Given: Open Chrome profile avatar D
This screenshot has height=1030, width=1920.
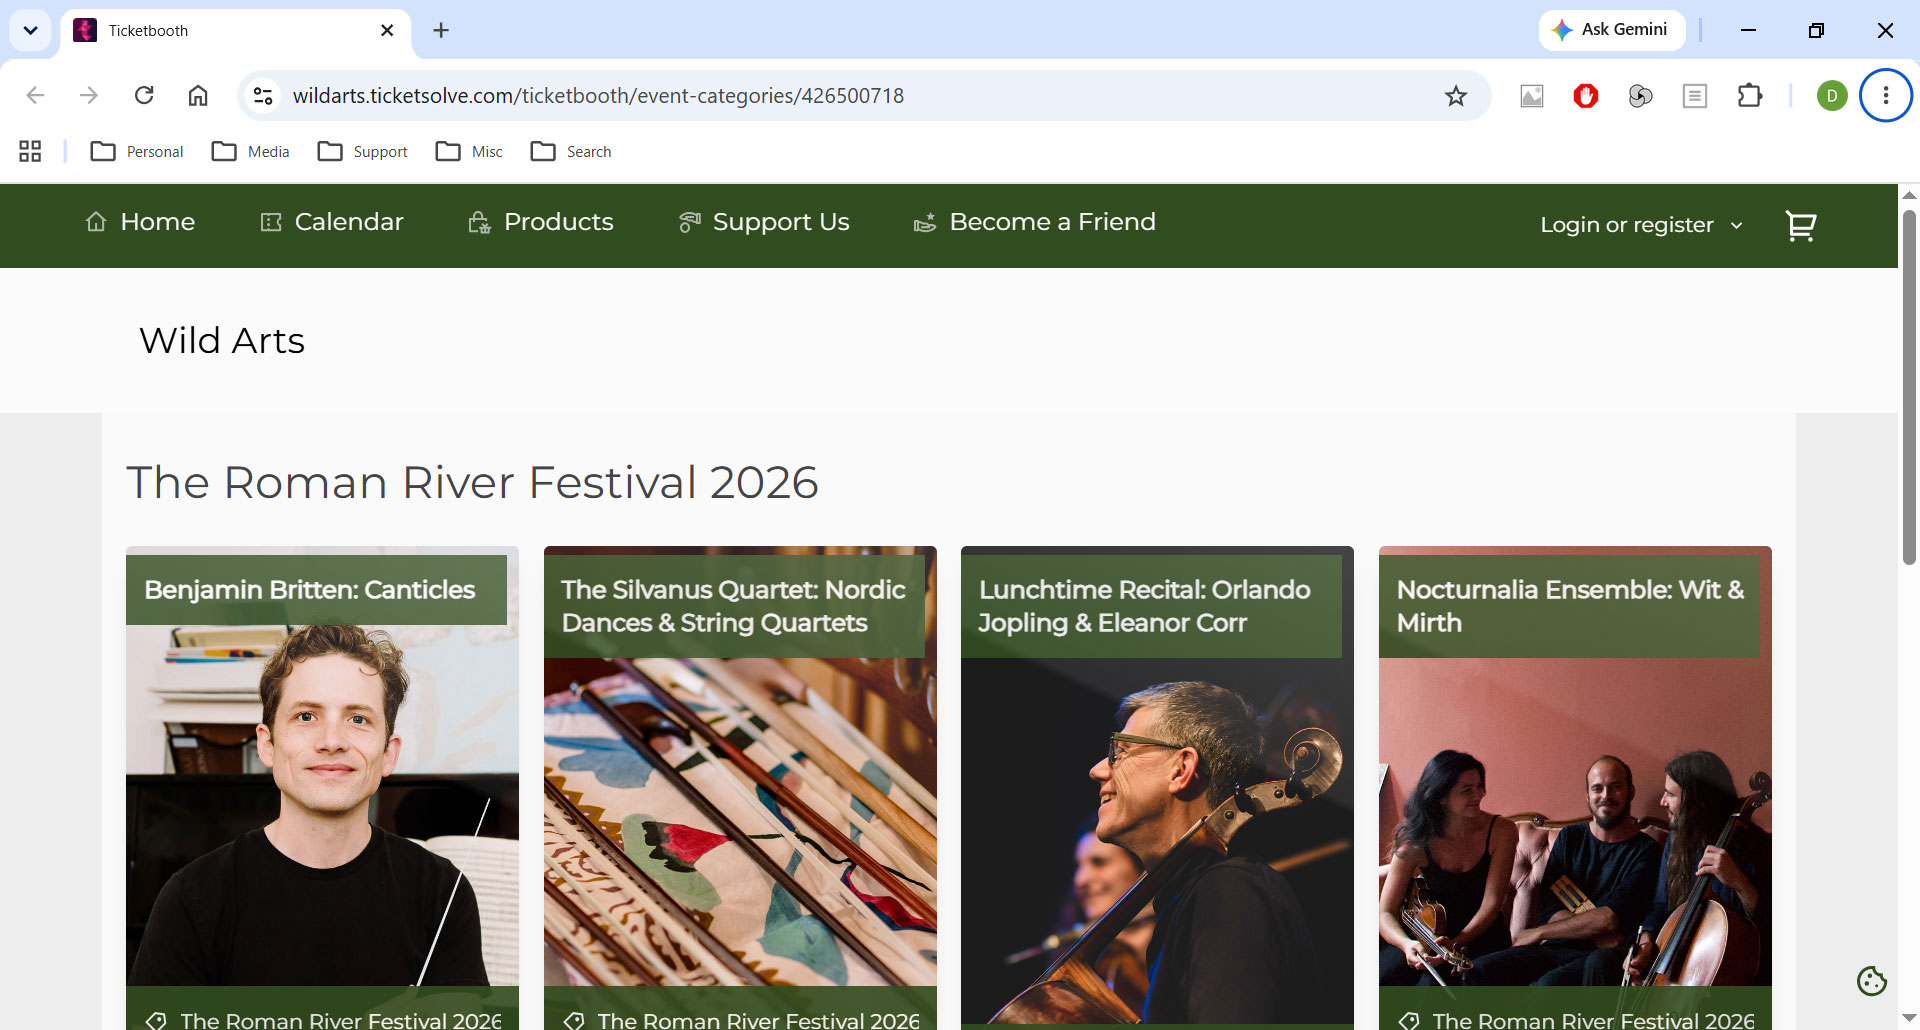Looking at the screenshot, I should coord(1832,96).
